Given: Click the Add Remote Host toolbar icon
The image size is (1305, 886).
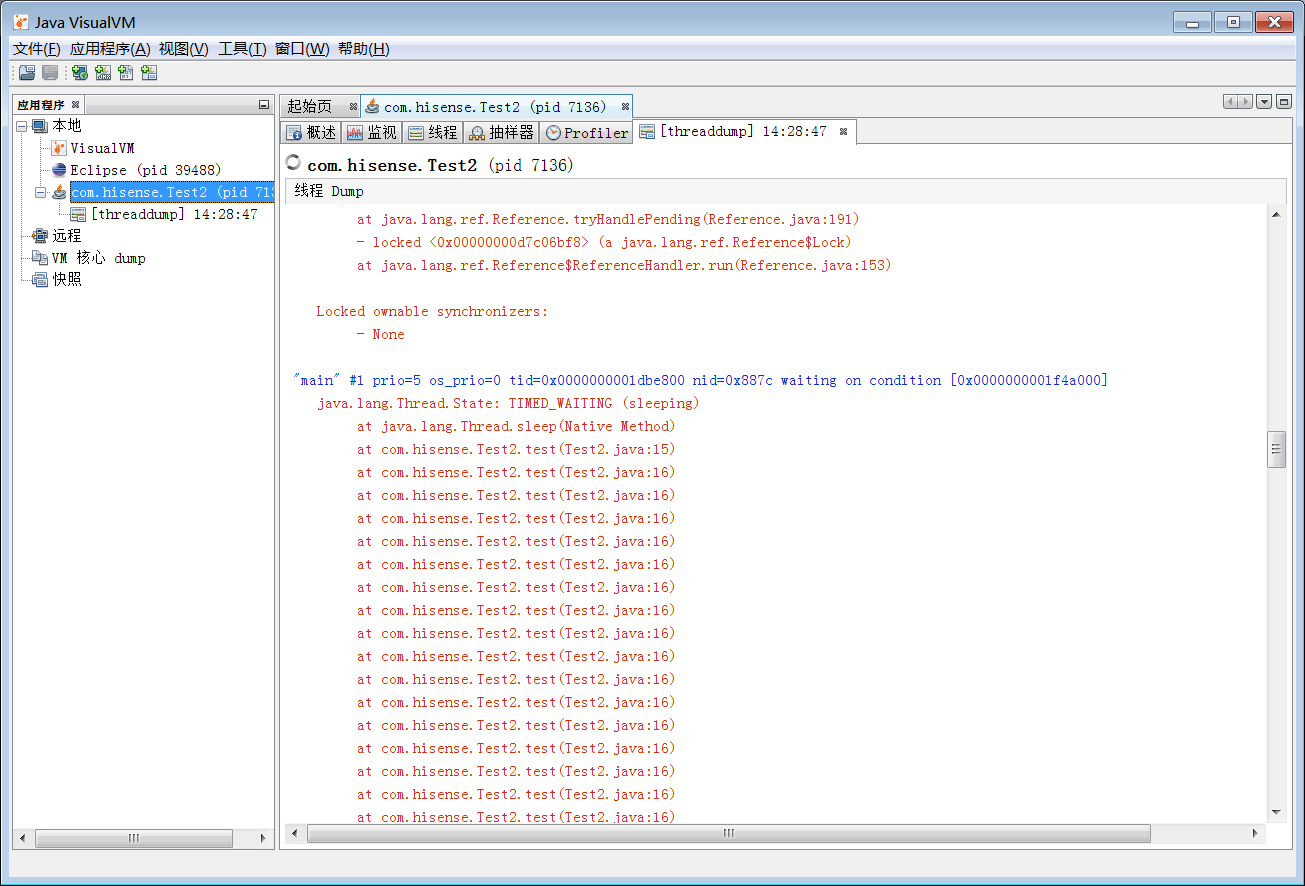Looking at the screenshot, I should click(79, 72).
